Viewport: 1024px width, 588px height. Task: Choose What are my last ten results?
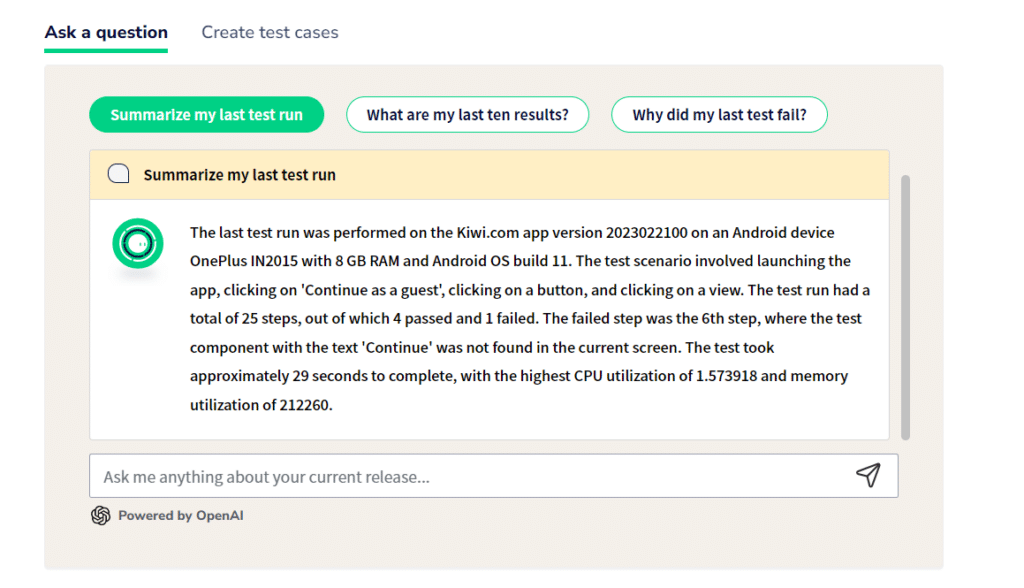click(x=468, y=114)
